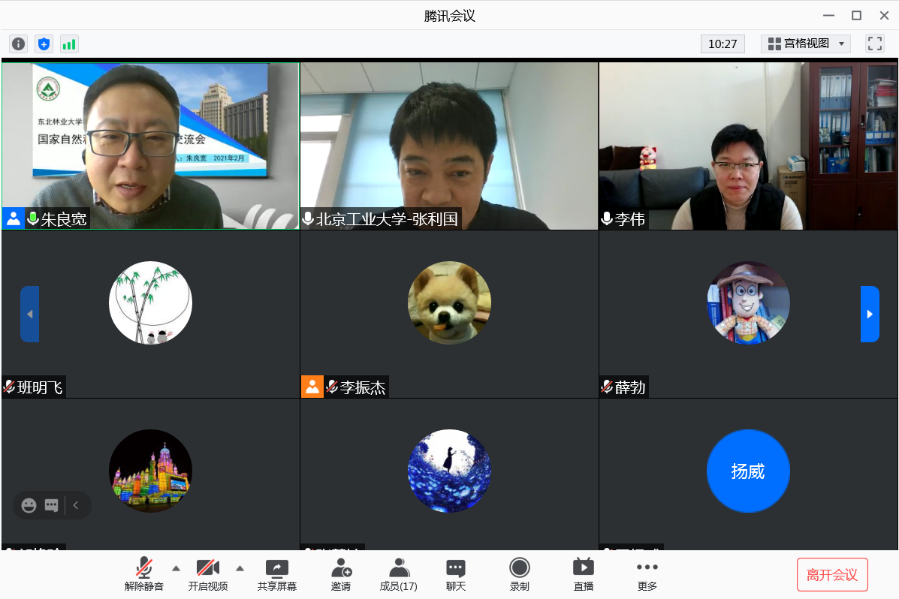899x599 pixels.
Task: Click the meeting info icon
Action: (18, 44)
